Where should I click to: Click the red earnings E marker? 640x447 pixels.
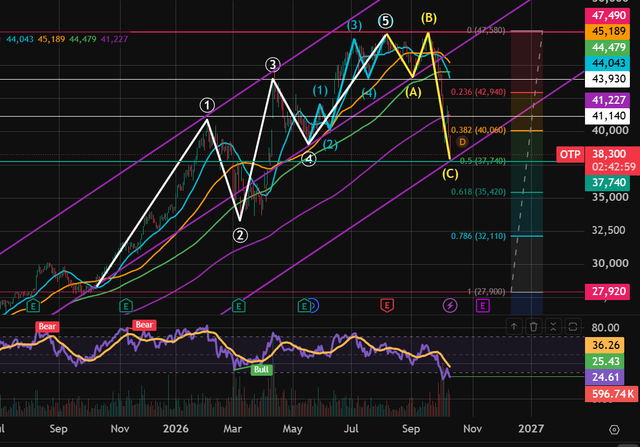click(x=387, y=305)
